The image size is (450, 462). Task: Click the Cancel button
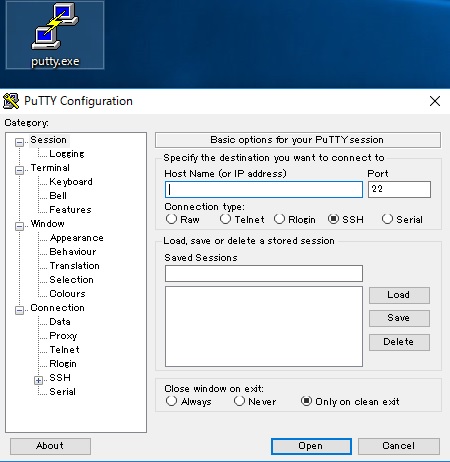[x=399, y=446]
